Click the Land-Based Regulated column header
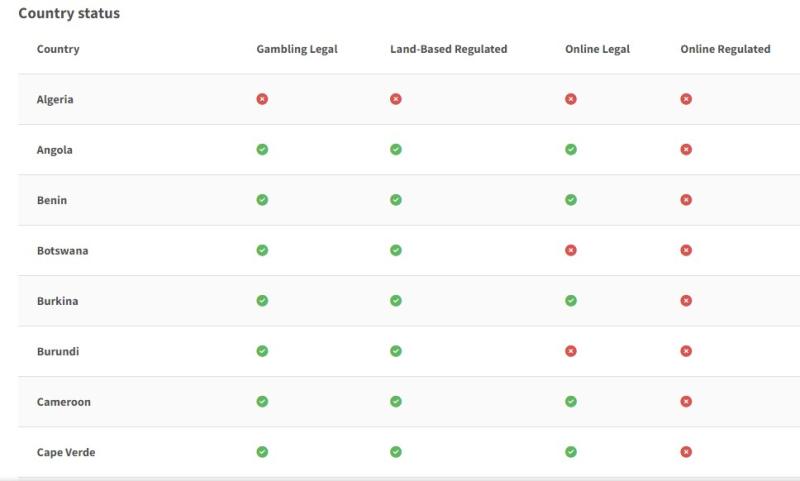The width and height of the screenshot is (800, 481). point(448,49)
